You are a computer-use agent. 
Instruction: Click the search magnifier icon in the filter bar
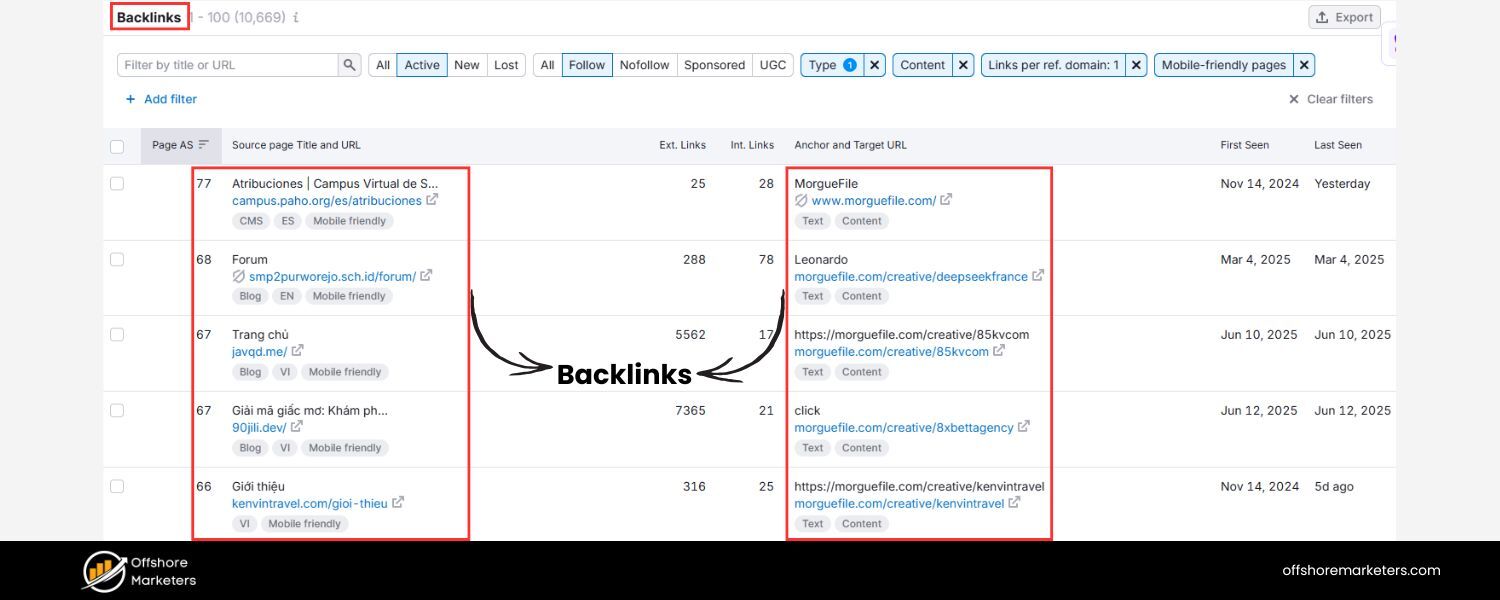(350, 64)
